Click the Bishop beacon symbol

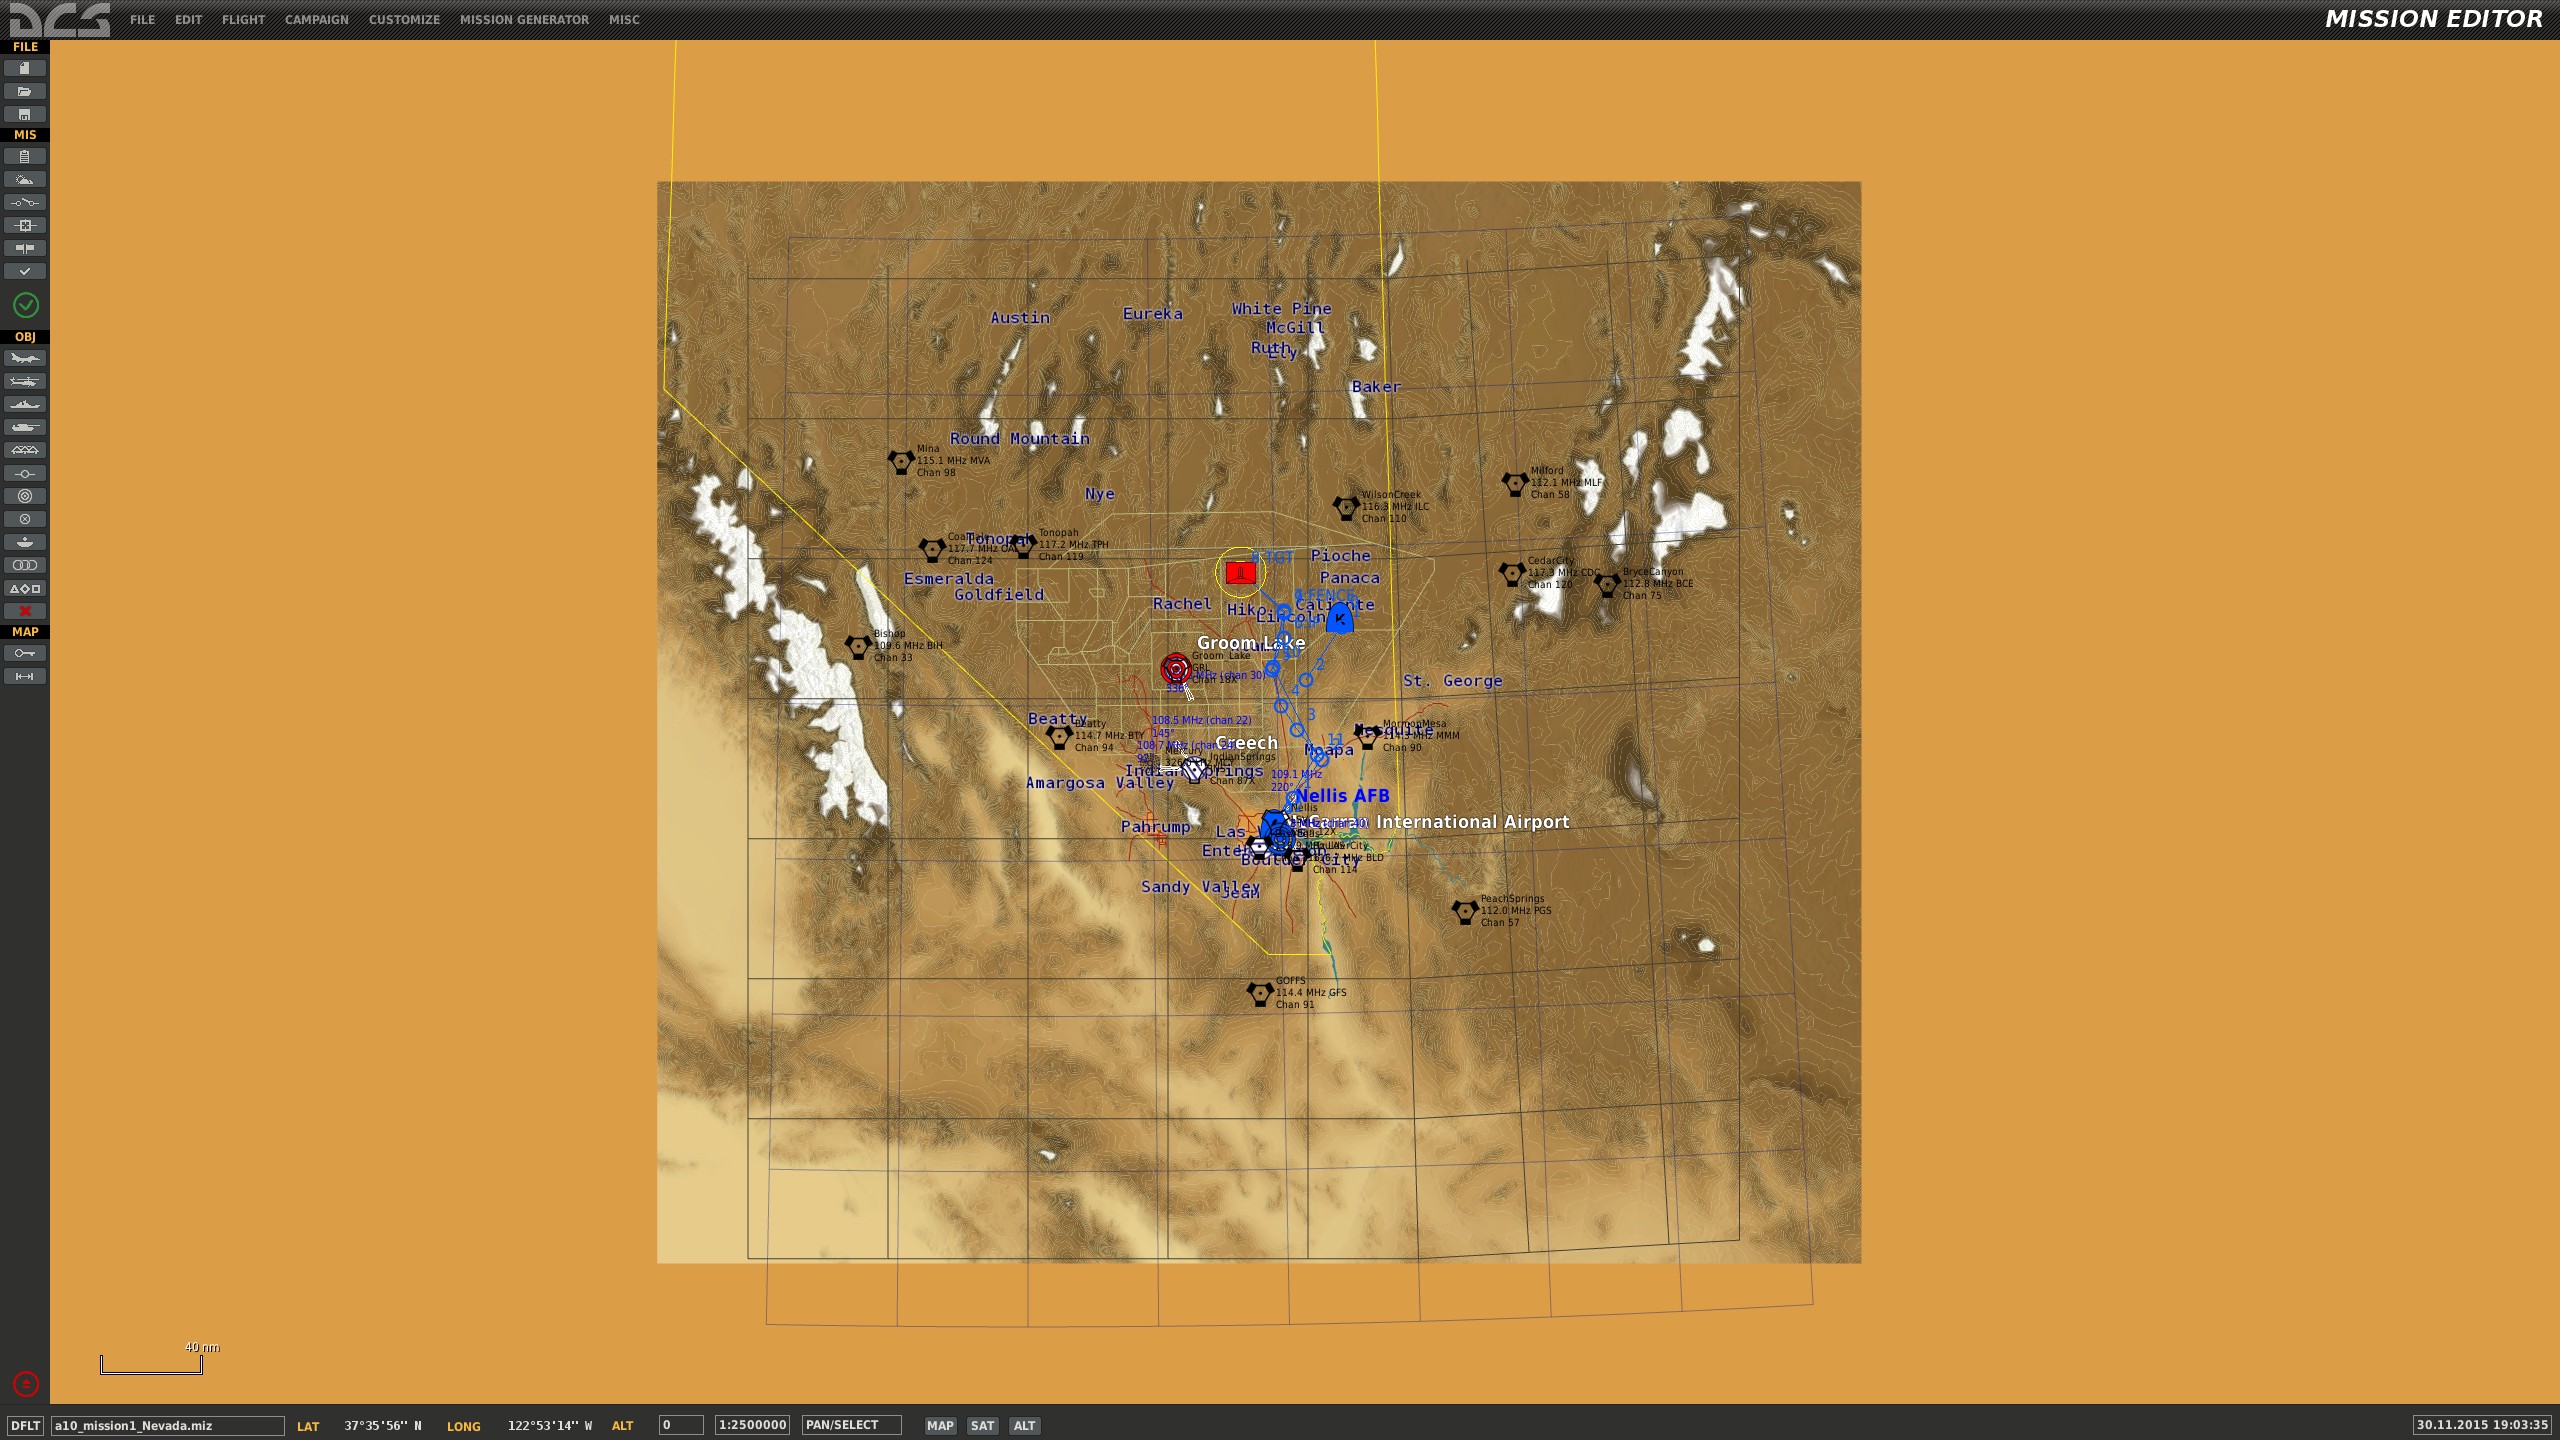tap(858, 647)
